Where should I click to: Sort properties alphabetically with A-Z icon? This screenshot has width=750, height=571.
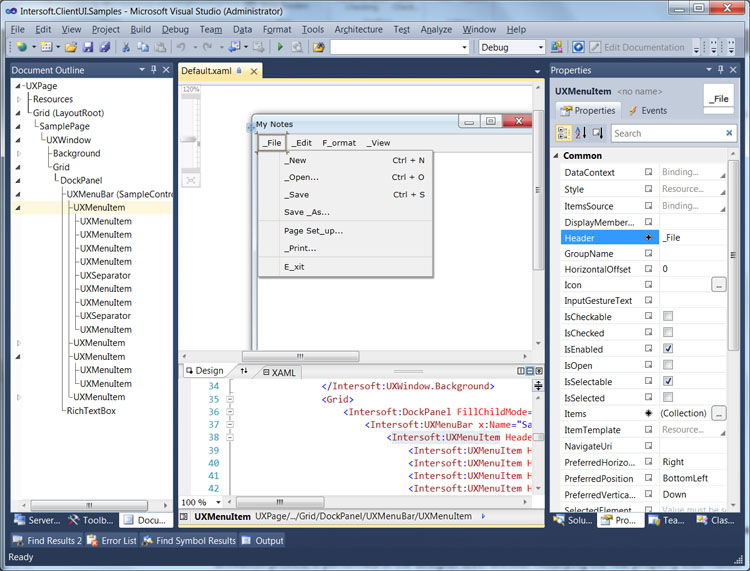(581, 133)
